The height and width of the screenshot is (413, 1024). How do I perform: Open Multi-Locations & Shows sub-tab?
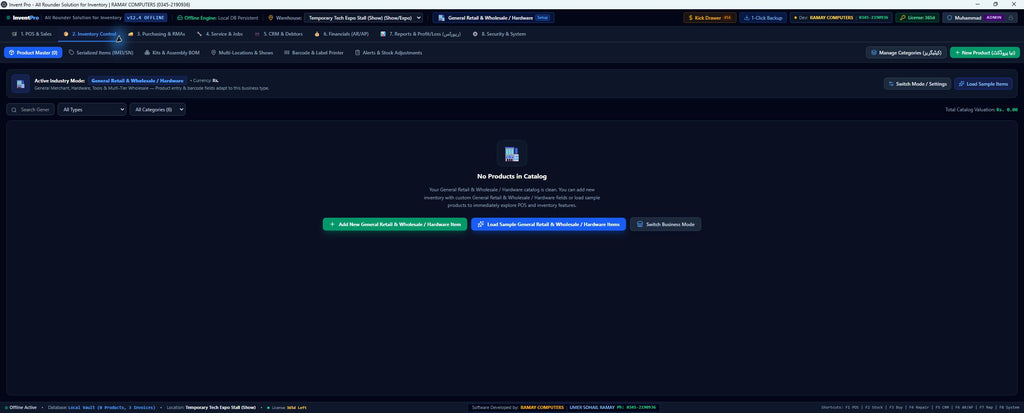pos(242,52)
